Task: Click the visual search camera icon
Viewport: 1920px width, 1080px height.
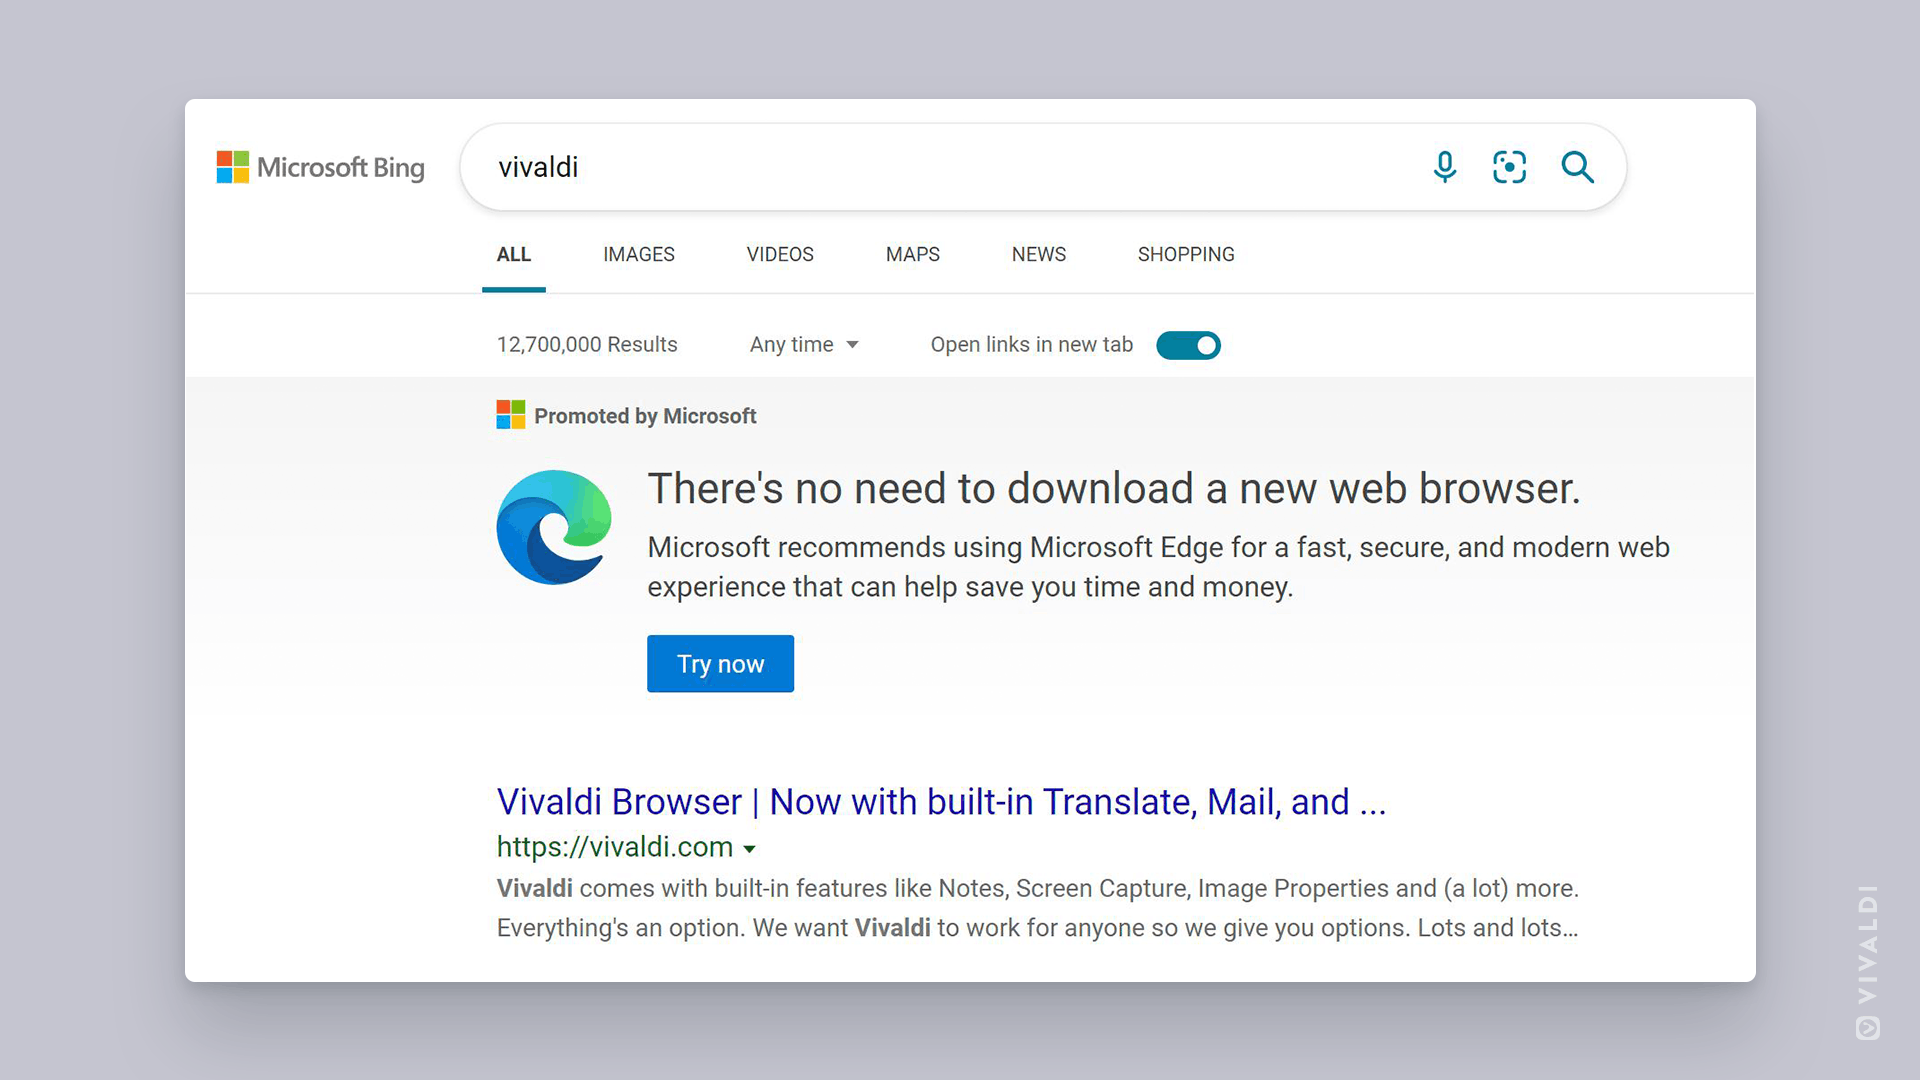Action: [1509, 166]
